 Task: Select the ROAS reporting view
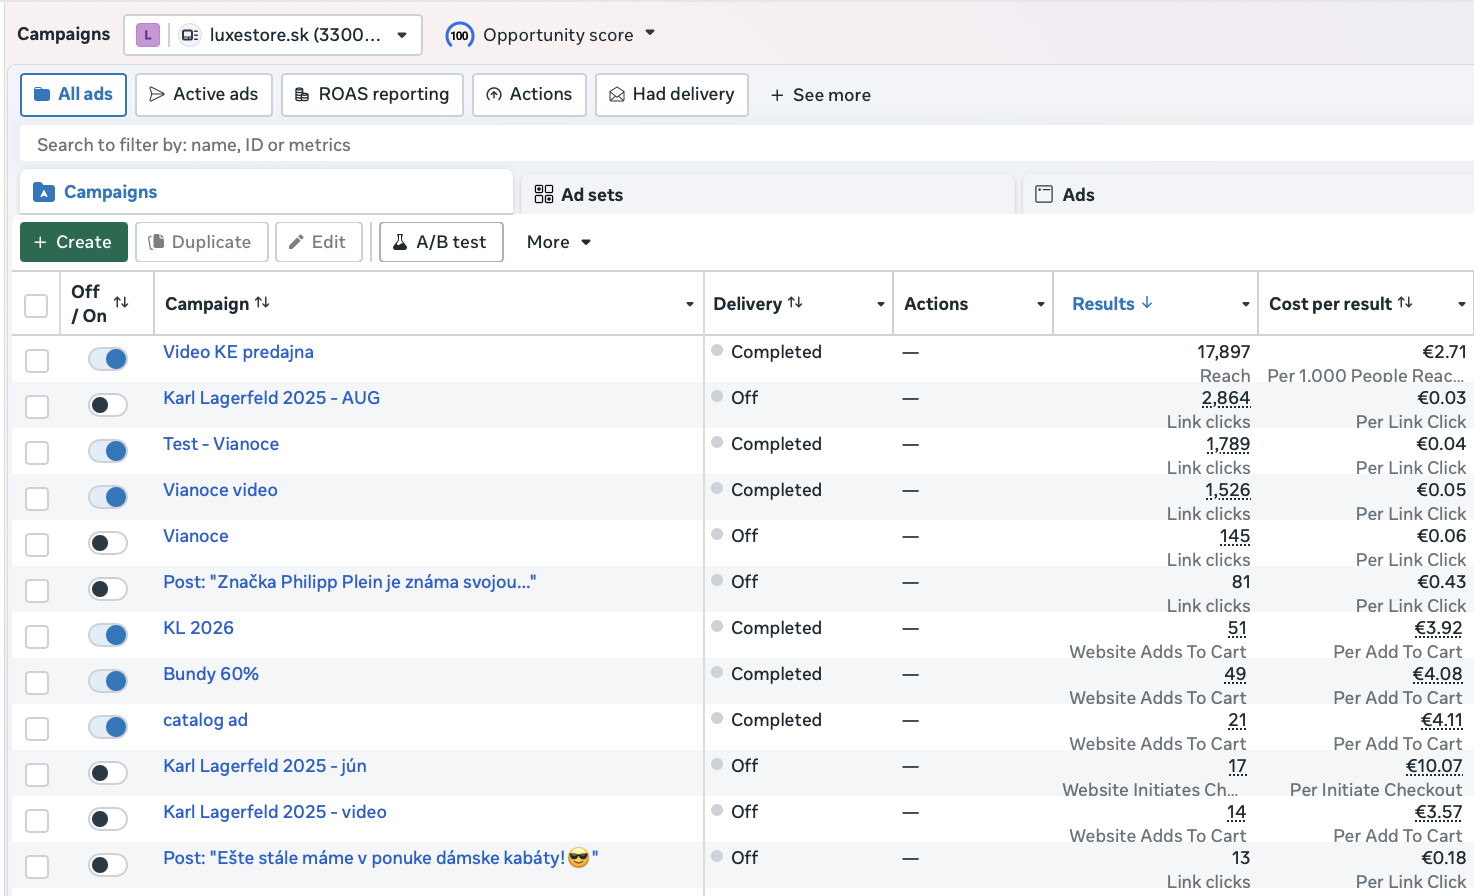pos(372,94)
